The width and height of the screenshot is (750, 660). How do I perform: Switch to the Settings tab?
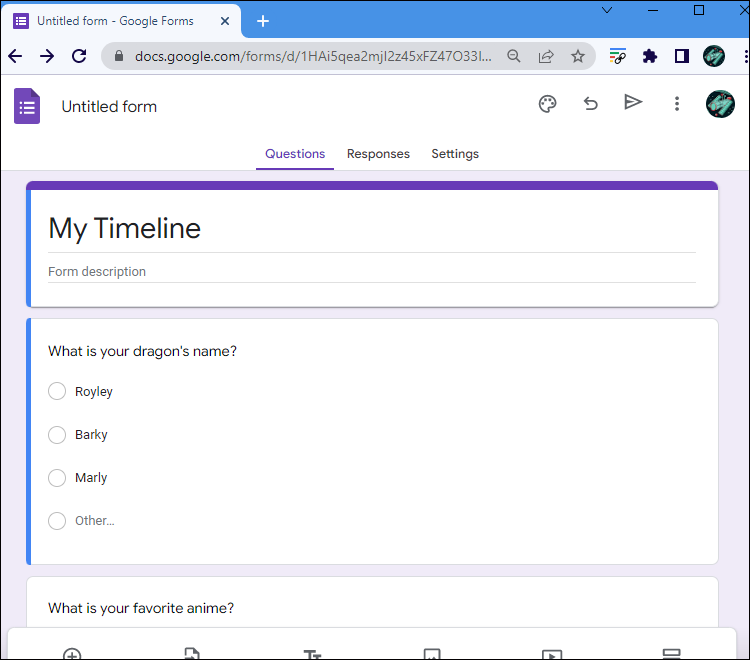(x=455, y=154)
